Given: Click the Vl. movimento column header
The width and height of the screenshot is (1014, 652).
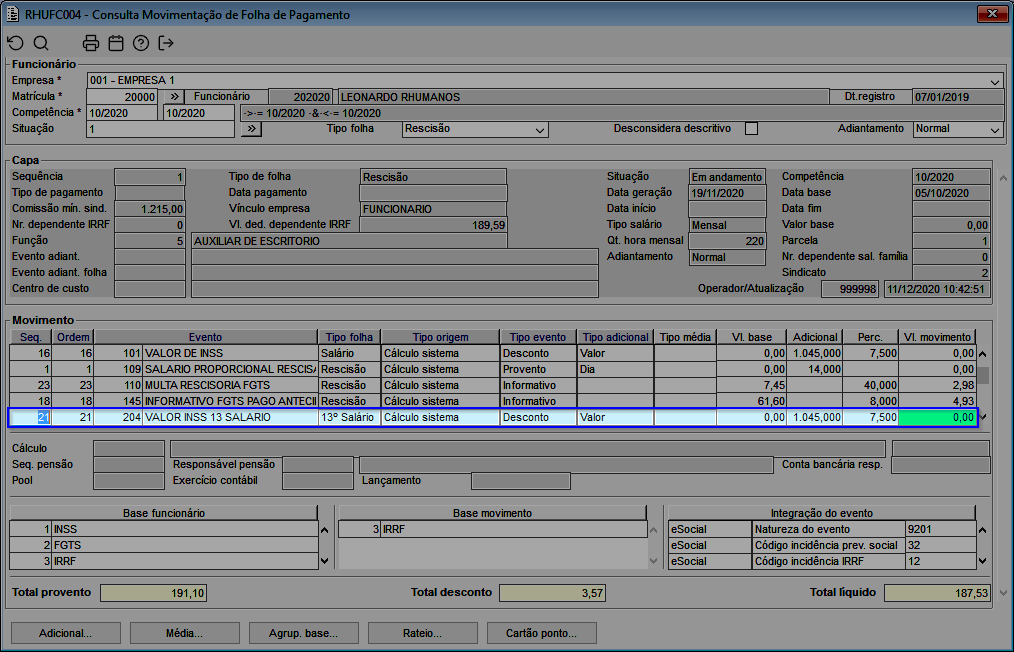Looking at the screenshot, I should [x=938, y=337].
